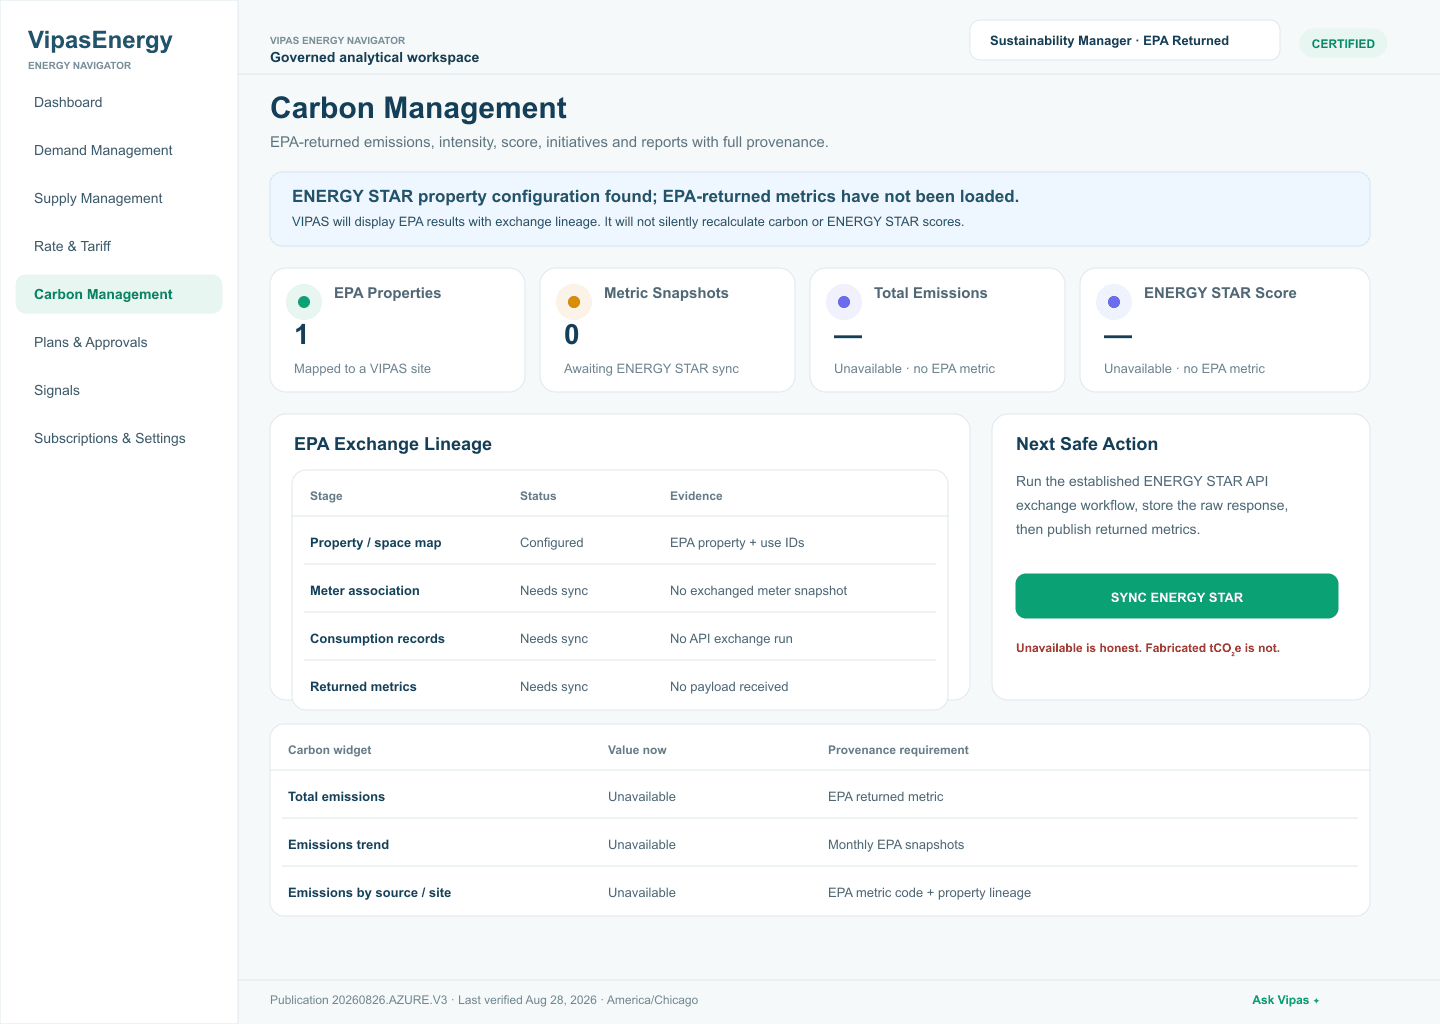Open Subscriptions & Settings
Viewport: 1440px width, 1024px height.
[119, 438]
